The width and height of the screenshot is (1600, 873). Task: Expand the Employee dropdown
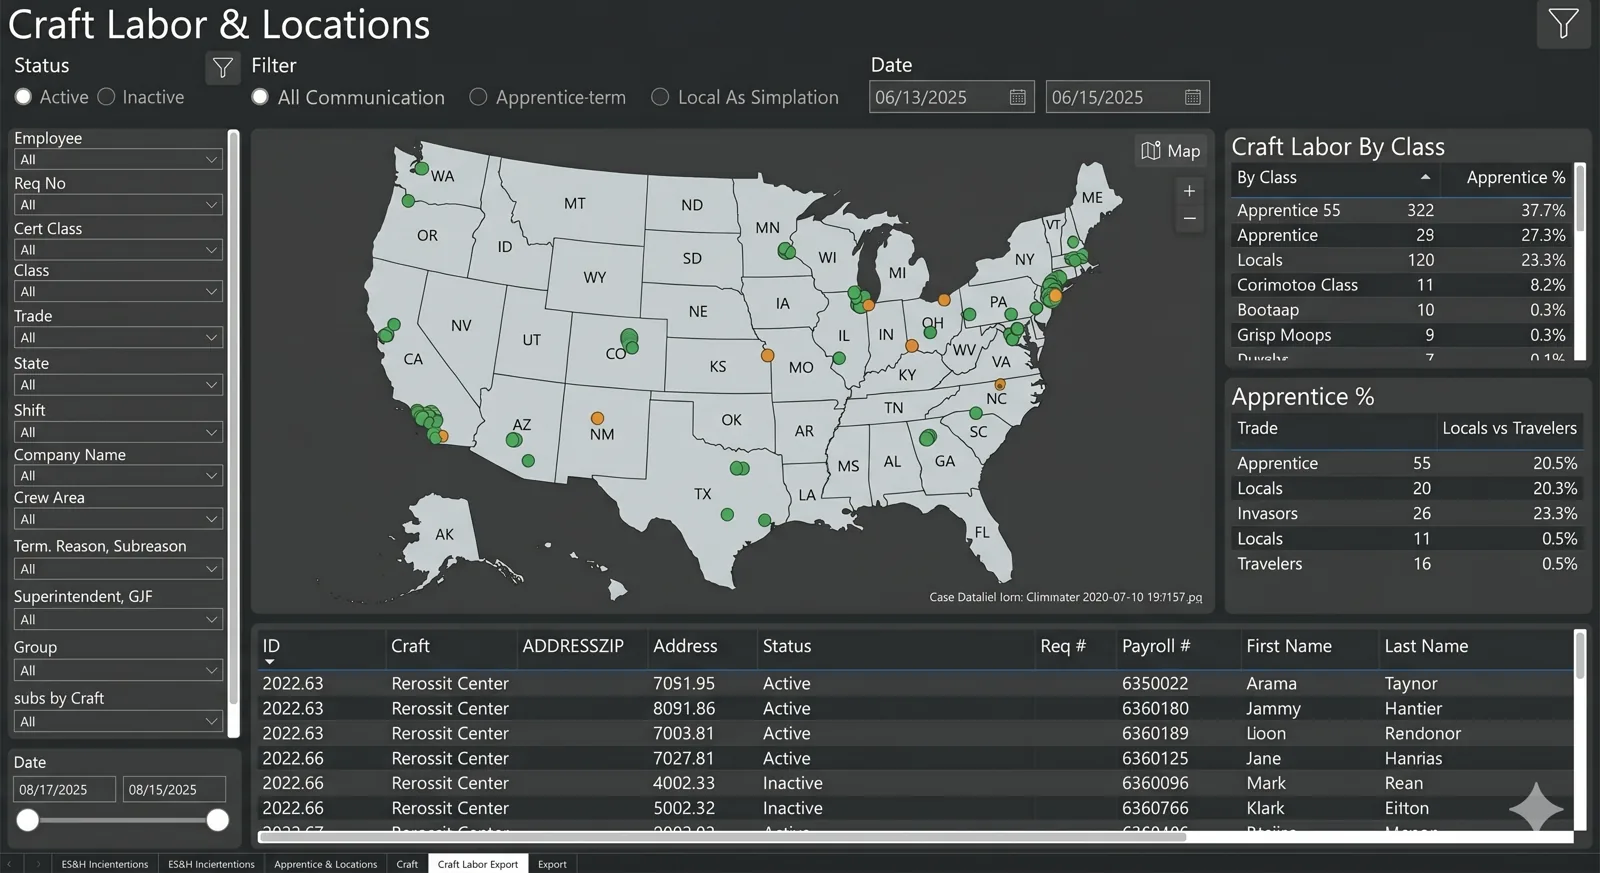coord(118,159)
